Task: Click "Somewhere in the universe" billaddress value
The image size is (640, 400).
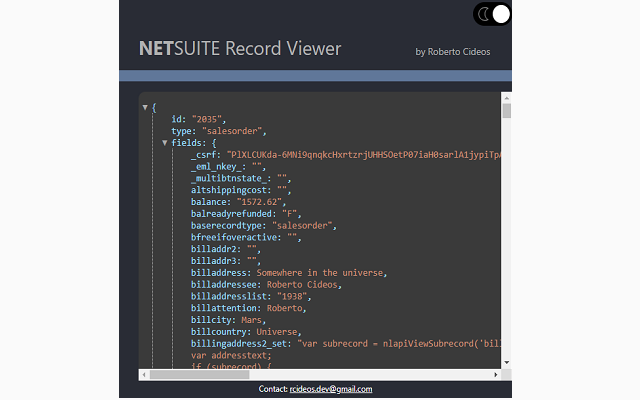Action: click(320, 273)
